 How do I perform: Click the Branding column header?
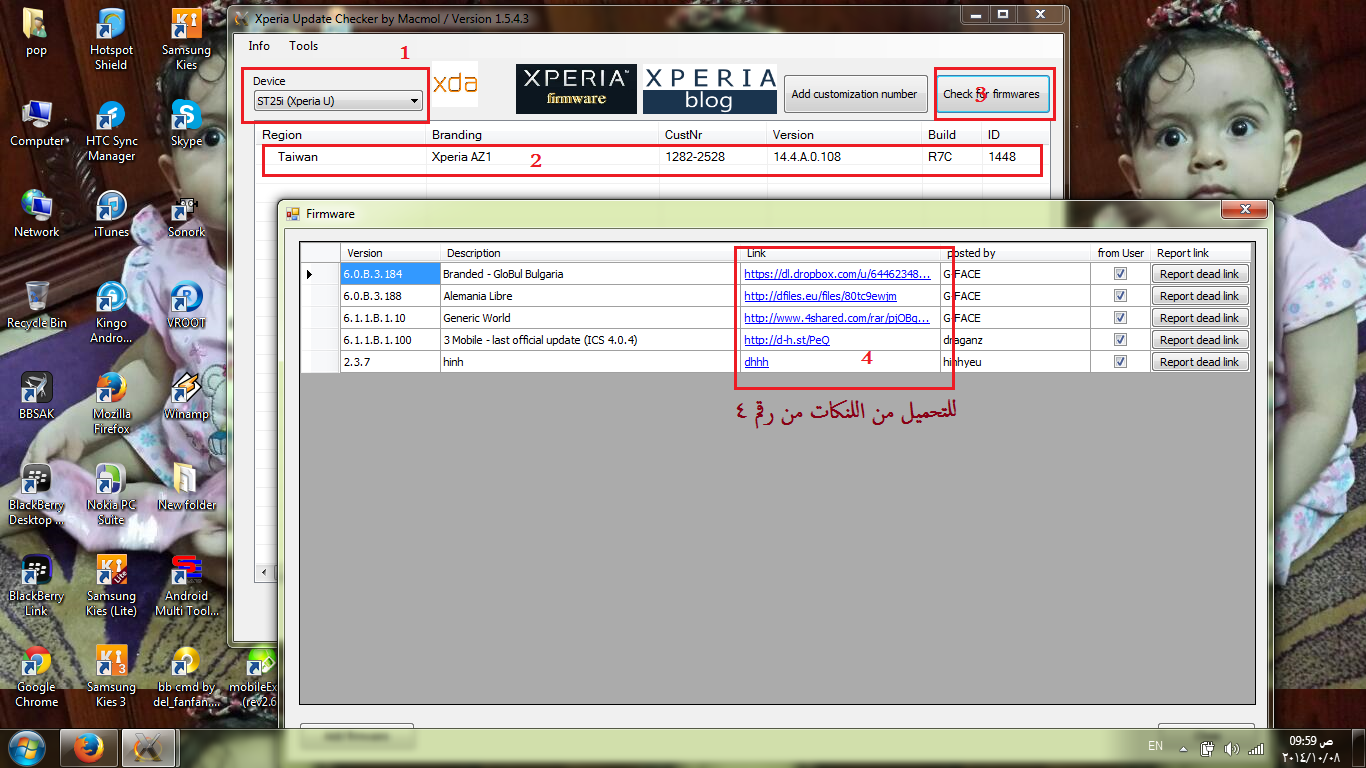543,135
